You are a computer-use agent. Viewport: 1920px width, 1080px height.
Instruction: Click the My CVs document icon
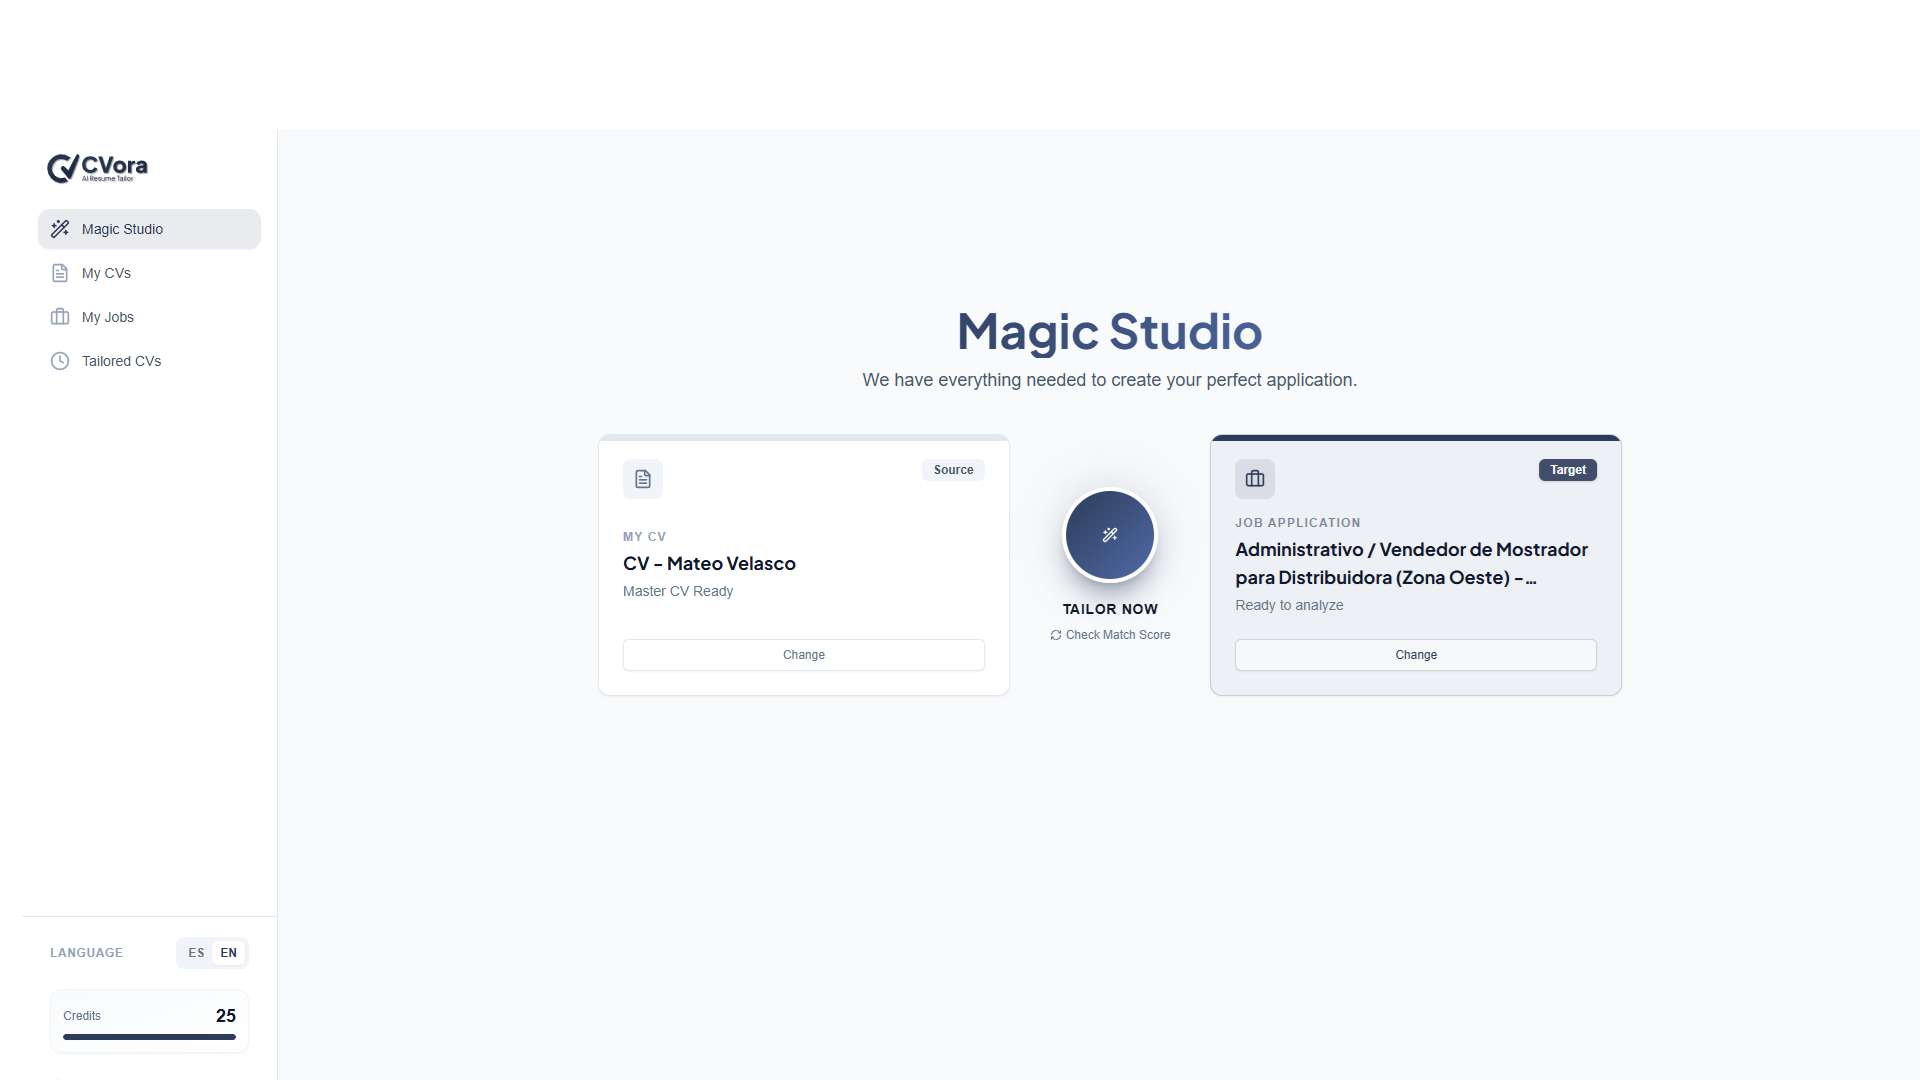(60, 273)
